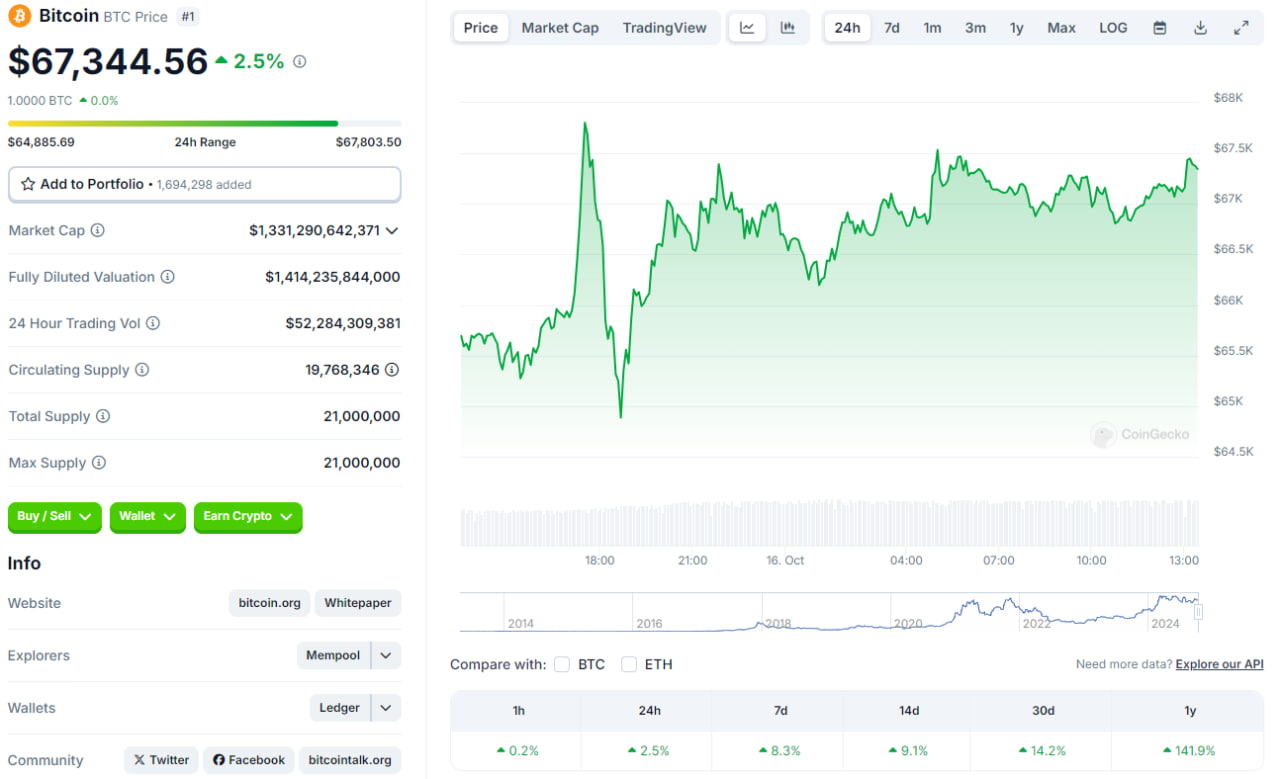Open the Whitepaper link
This screenshot has width=1280, height=779.
point(358,603)
